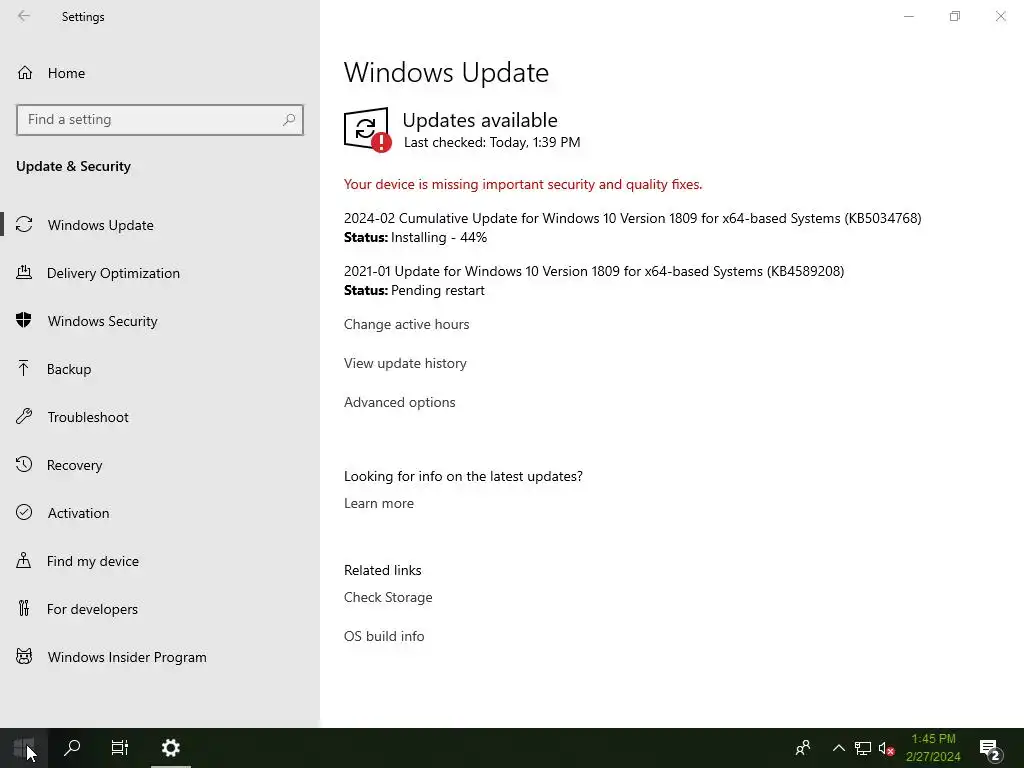Viewport: 1024px width, 768px height.
Task: Click the Backup upward arrow icon
Action: point(24,368)
